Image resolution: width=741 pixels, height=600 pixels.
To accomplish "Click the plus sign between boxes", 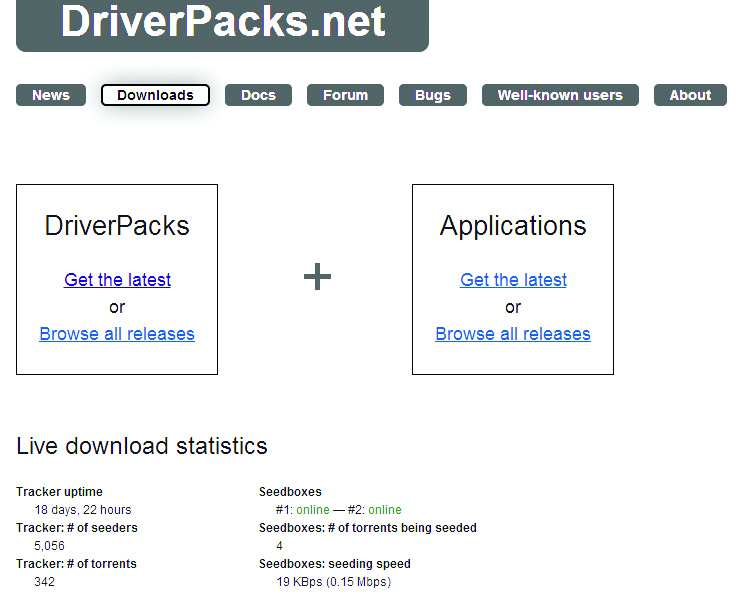I will [x=318, y=276].
